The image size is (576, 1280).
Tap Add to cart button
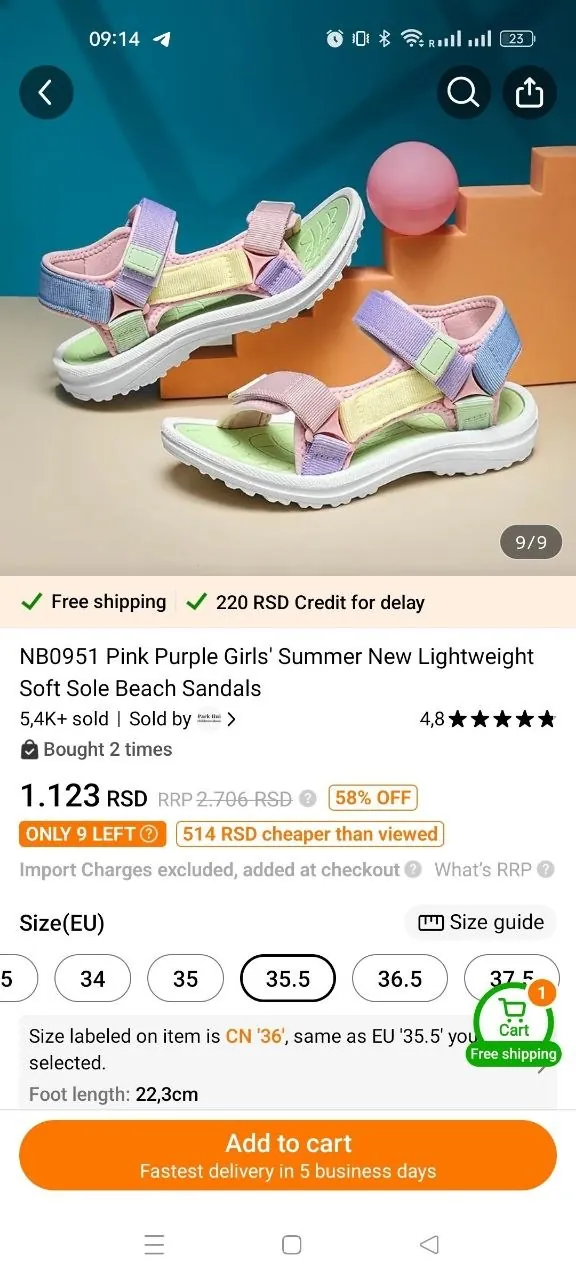coord(288,1155)
